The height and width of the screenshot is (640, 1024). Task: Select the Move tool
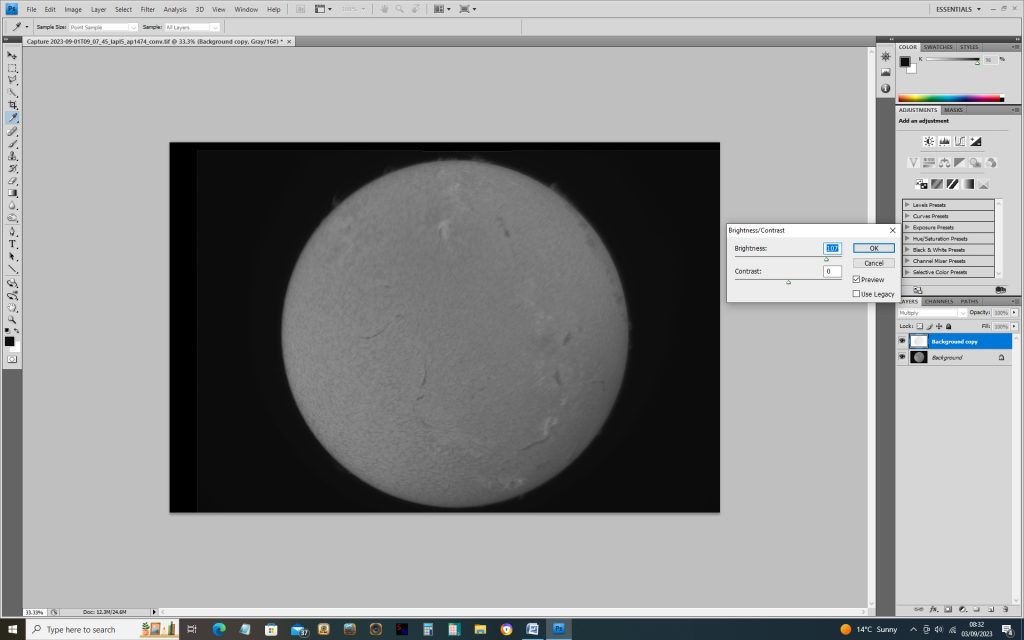pyautogui.click(x=12, y=56)
